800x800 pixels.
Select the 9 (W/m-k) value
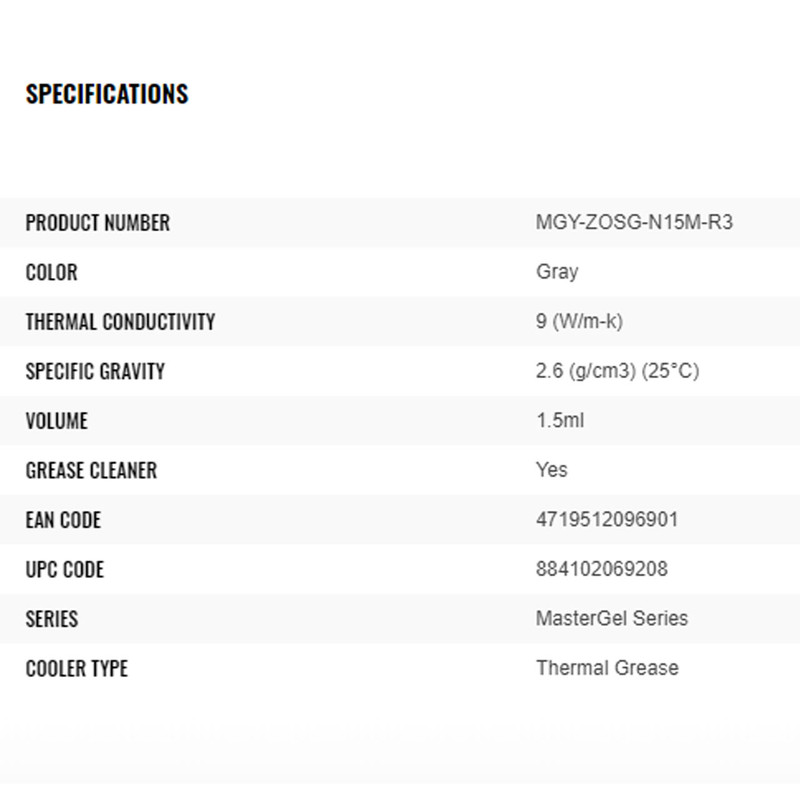pyautogui.click(x=579, y=321)
